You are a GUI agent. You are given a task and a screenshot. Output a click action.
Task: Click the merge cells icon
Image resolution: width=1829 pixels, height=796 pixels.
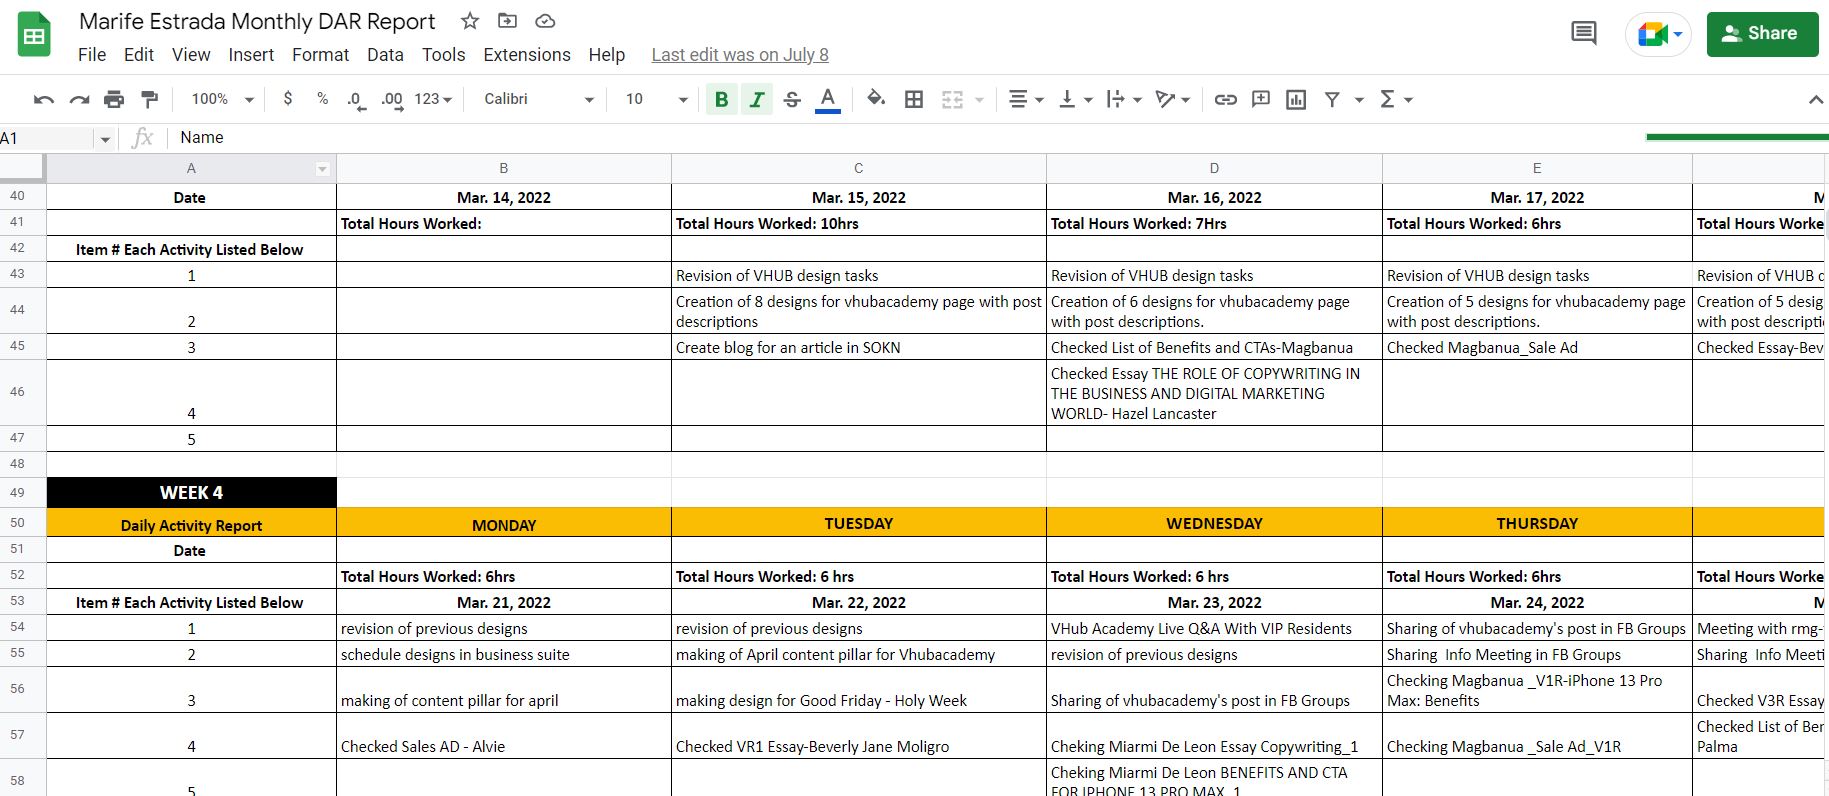(x=952, y=99)
